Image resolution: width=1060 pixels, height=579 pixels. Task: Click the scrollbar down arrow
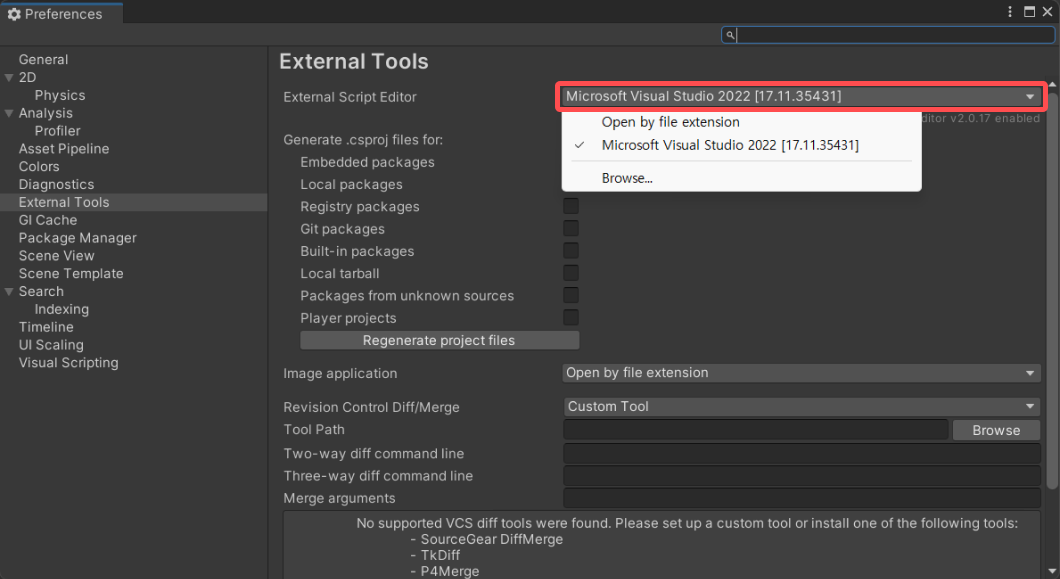(x=1052, y=572)
